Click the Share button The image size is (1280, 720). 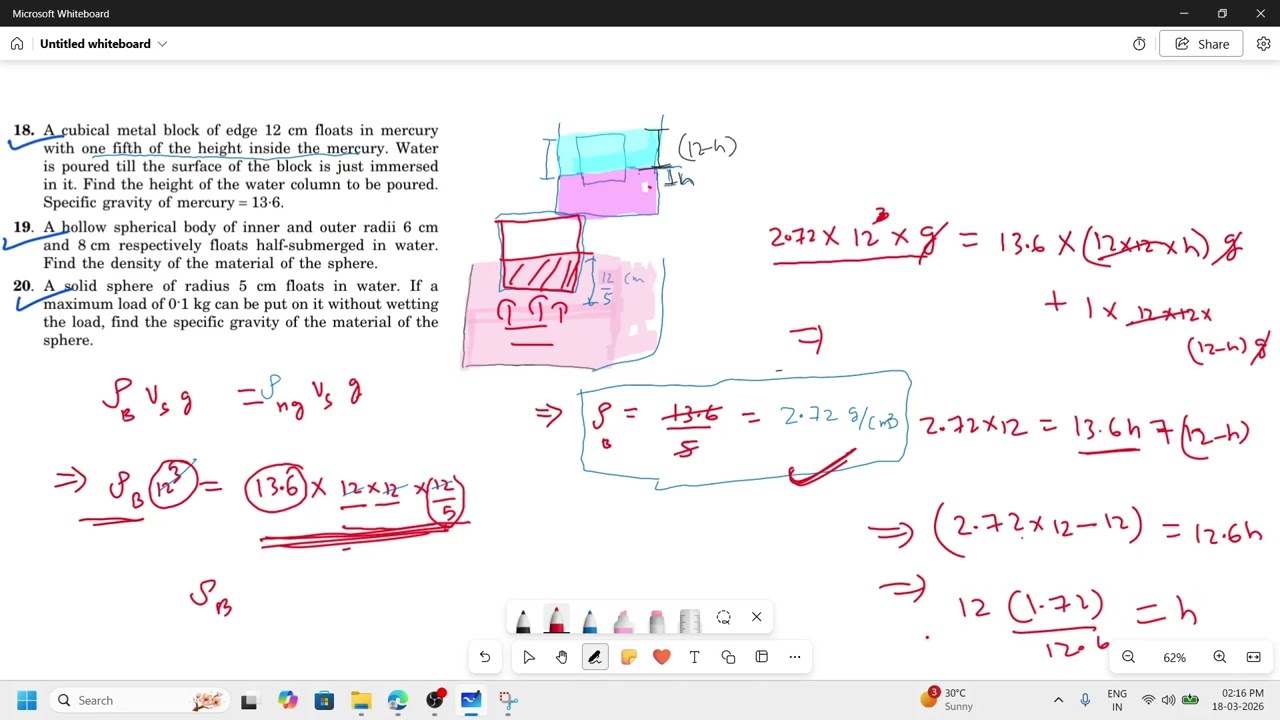pyautogui.click(x=1201, y=44)
